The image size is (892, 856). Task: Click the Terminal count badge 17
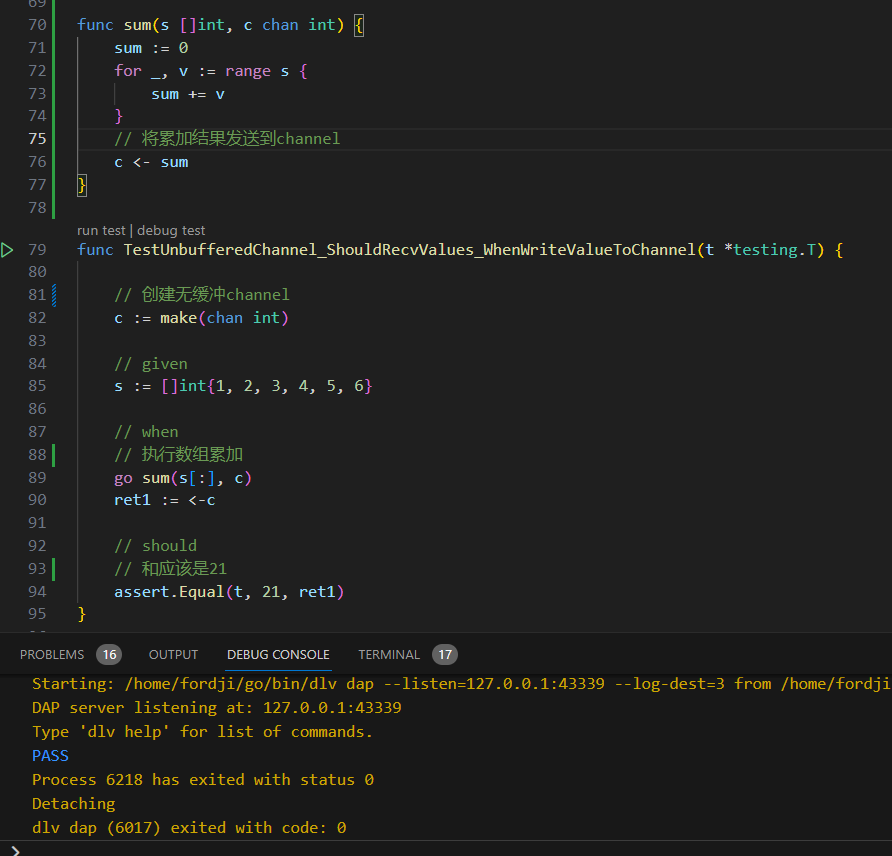point(445,655)
